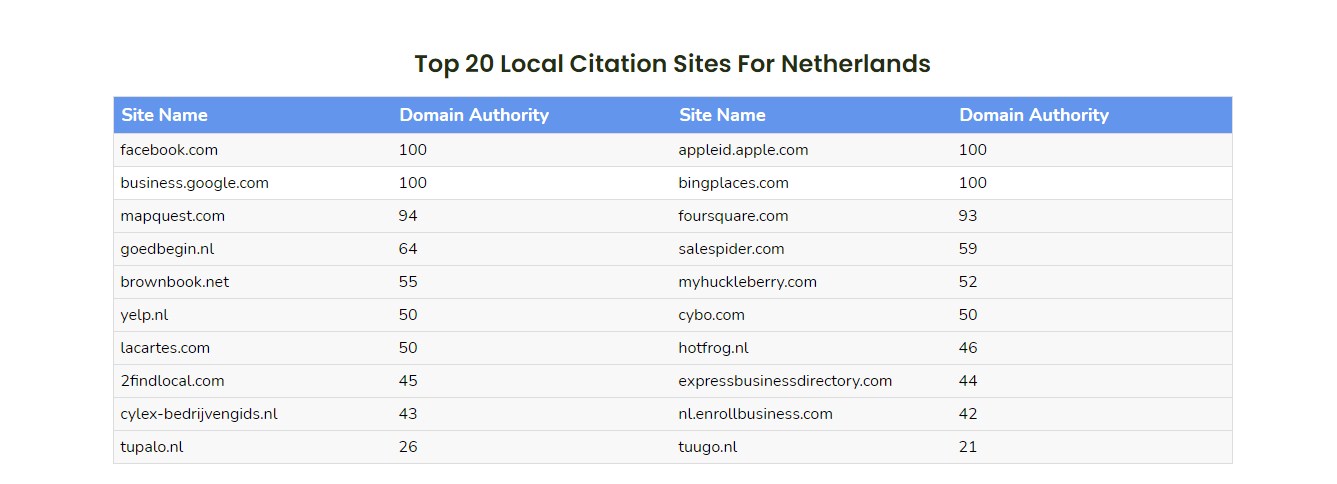The width and height of the screenshot is (1337, 484).
Task: Click appleid.apple.com in the table
Action: [743, 150]
